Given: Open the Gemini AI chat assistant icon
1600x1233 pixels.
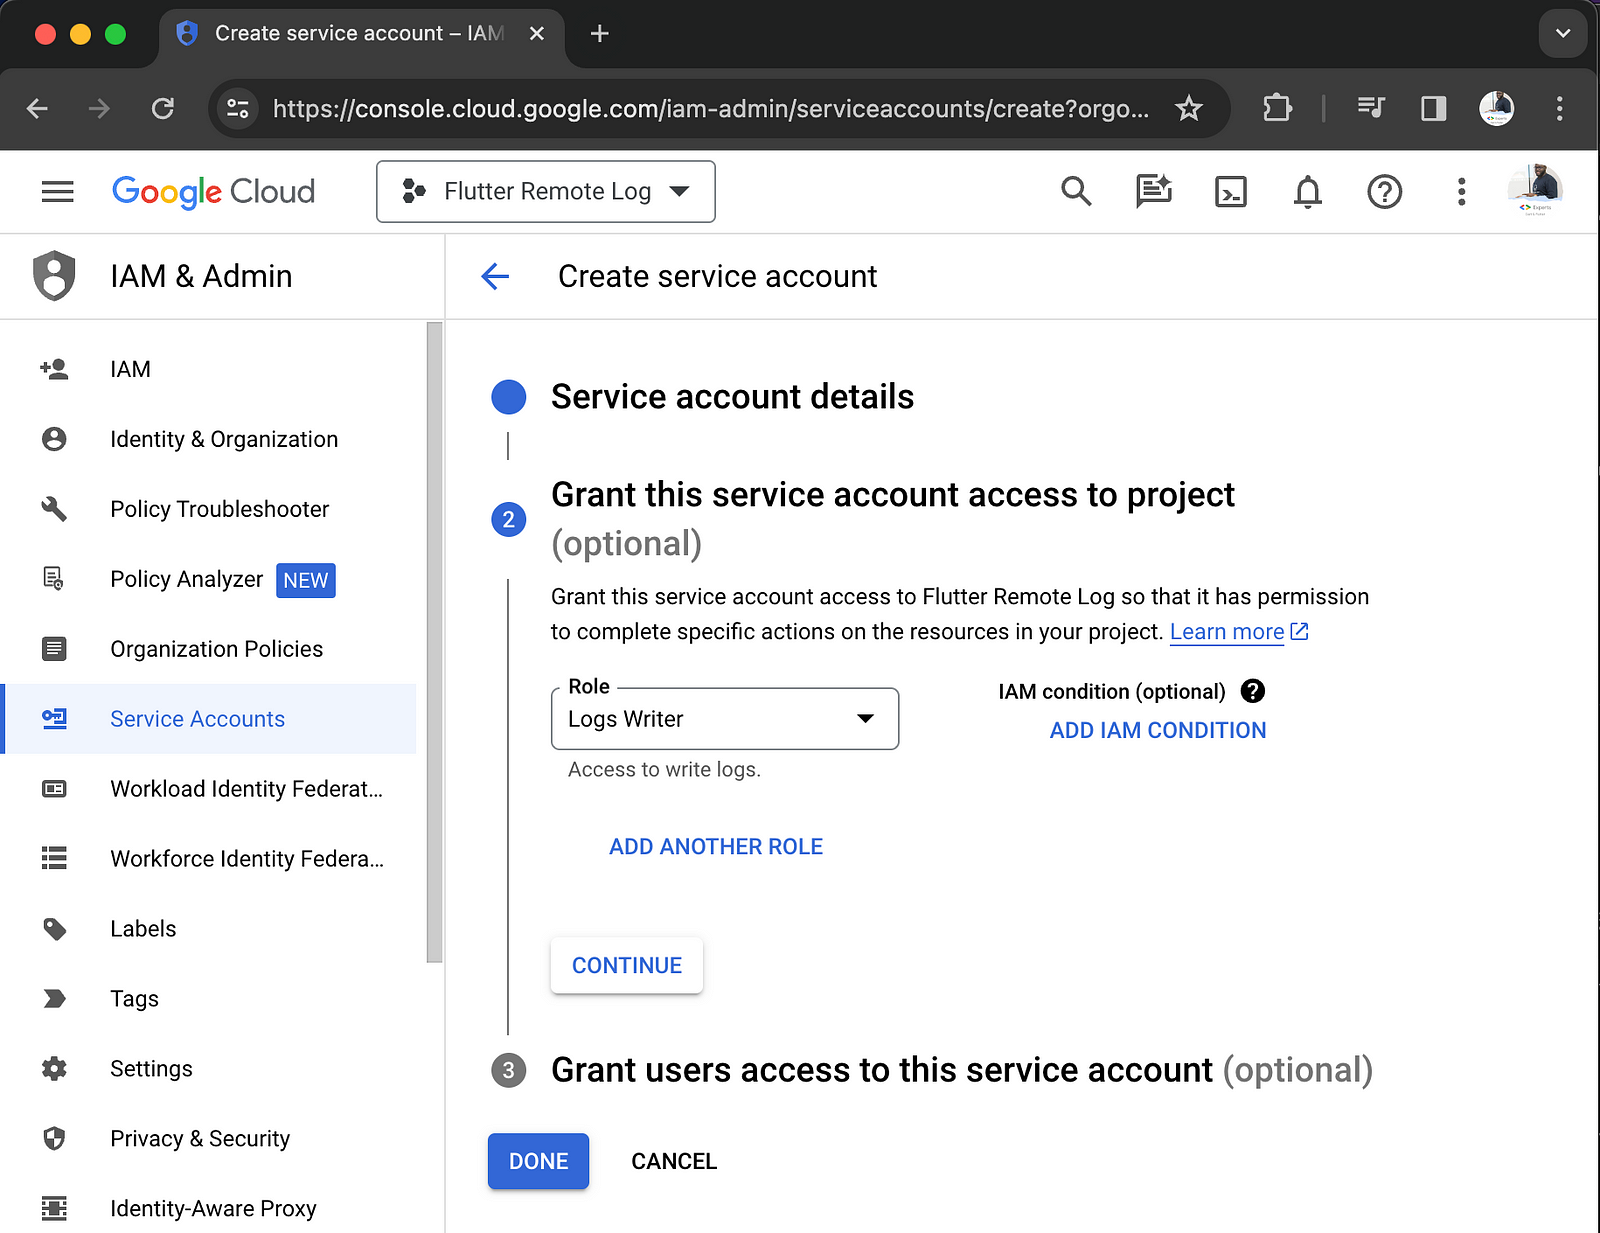Looking at the screenshot, I should (x=1153, y=191).
